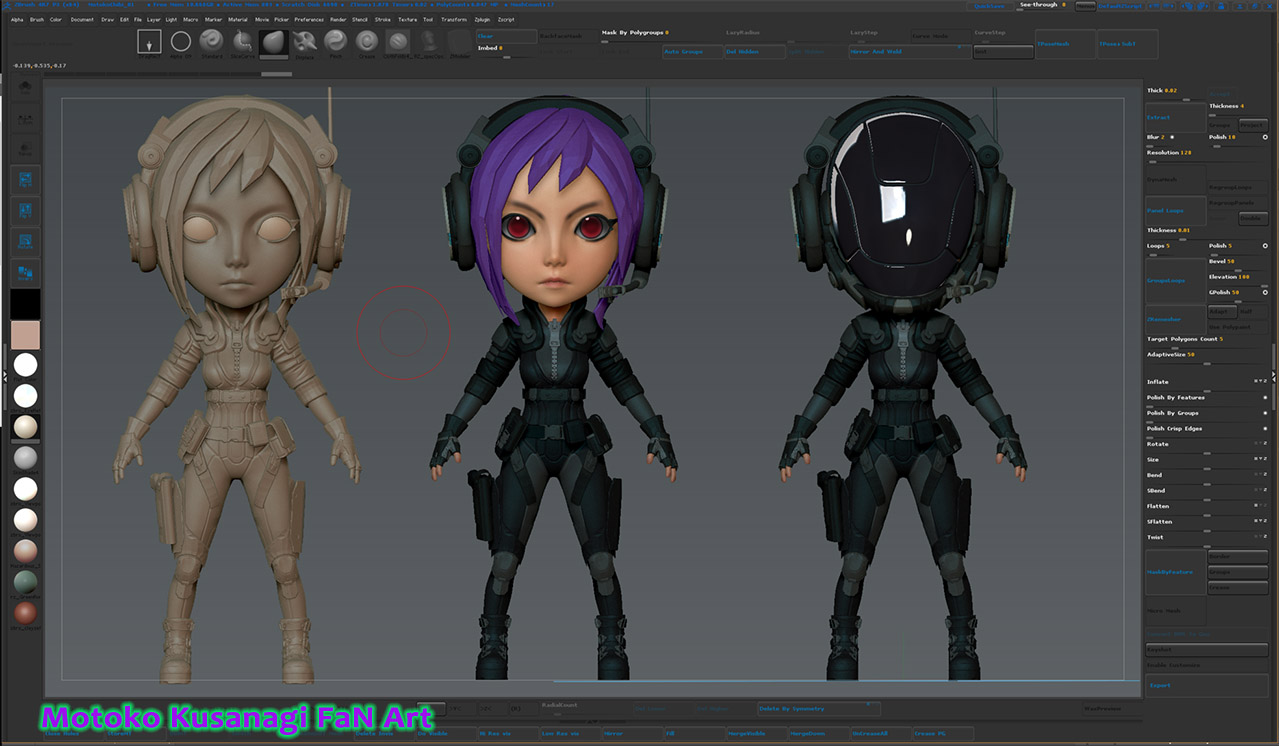1279x746 pixels.
Task: Toggle the Adapt option
Action: coord(1222,311)
